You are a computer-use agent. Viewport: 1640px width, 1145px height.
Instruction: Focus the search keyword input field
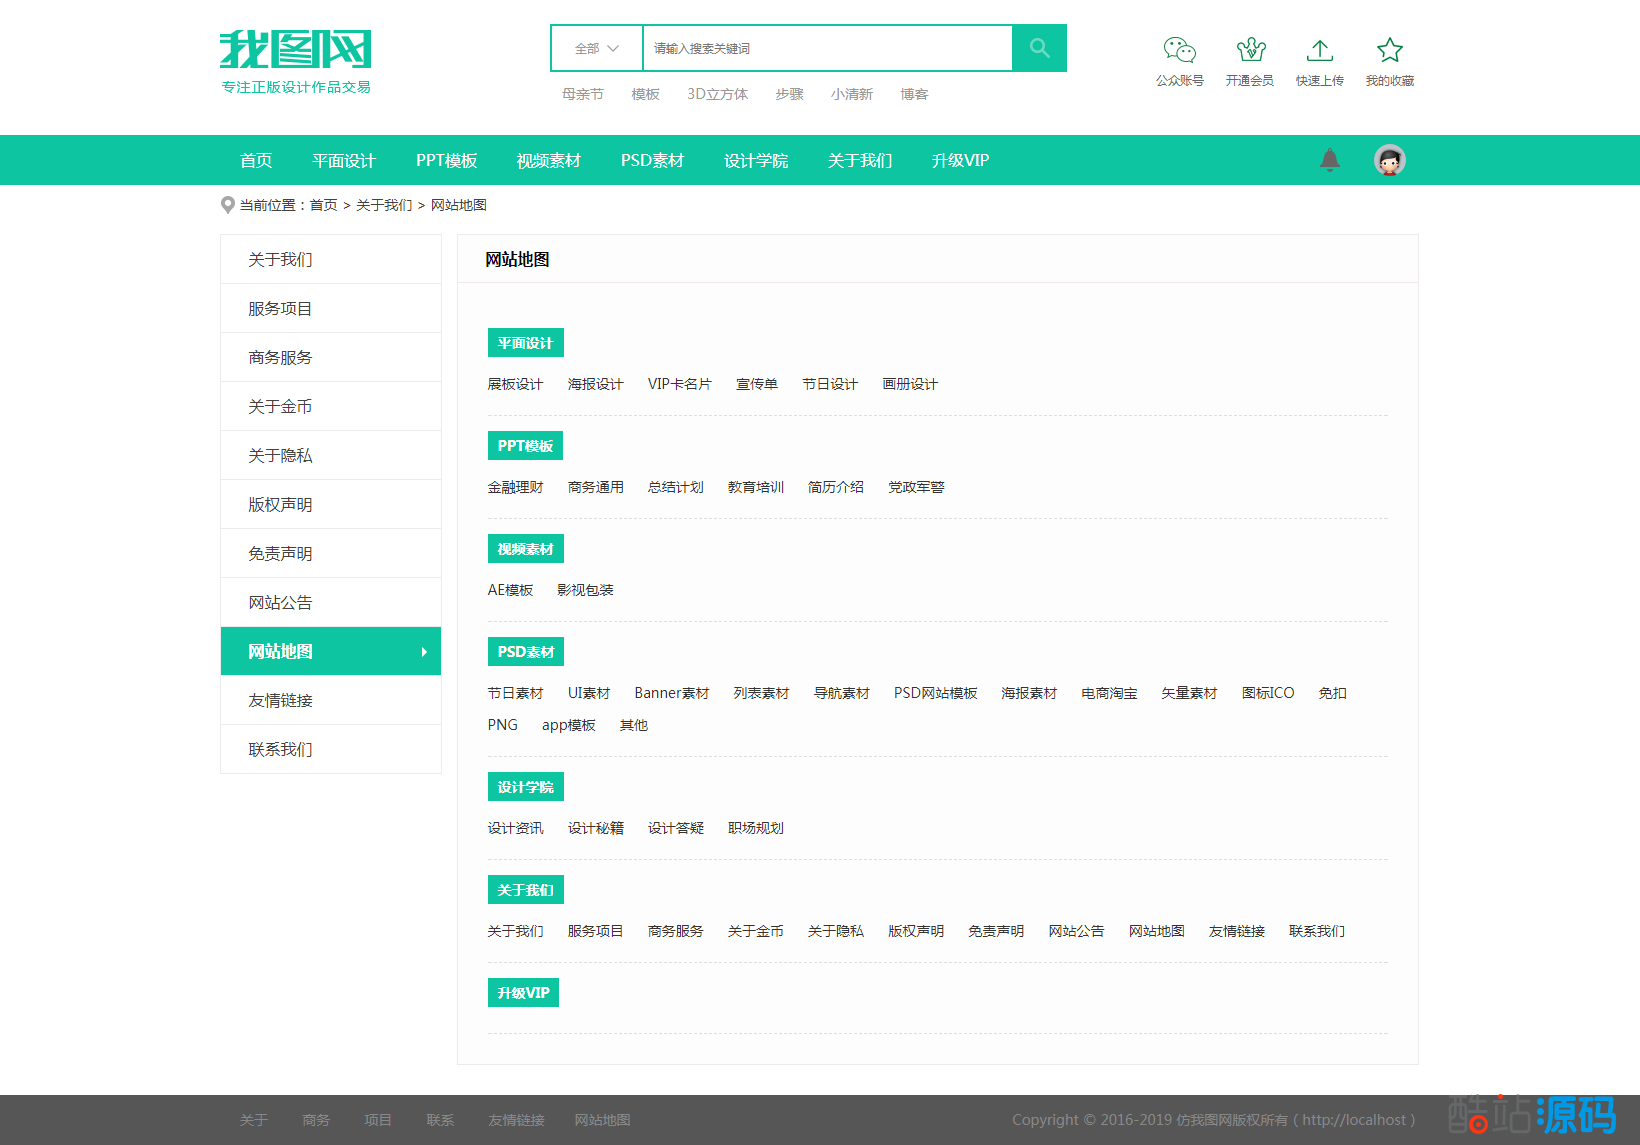coord(826,48)
